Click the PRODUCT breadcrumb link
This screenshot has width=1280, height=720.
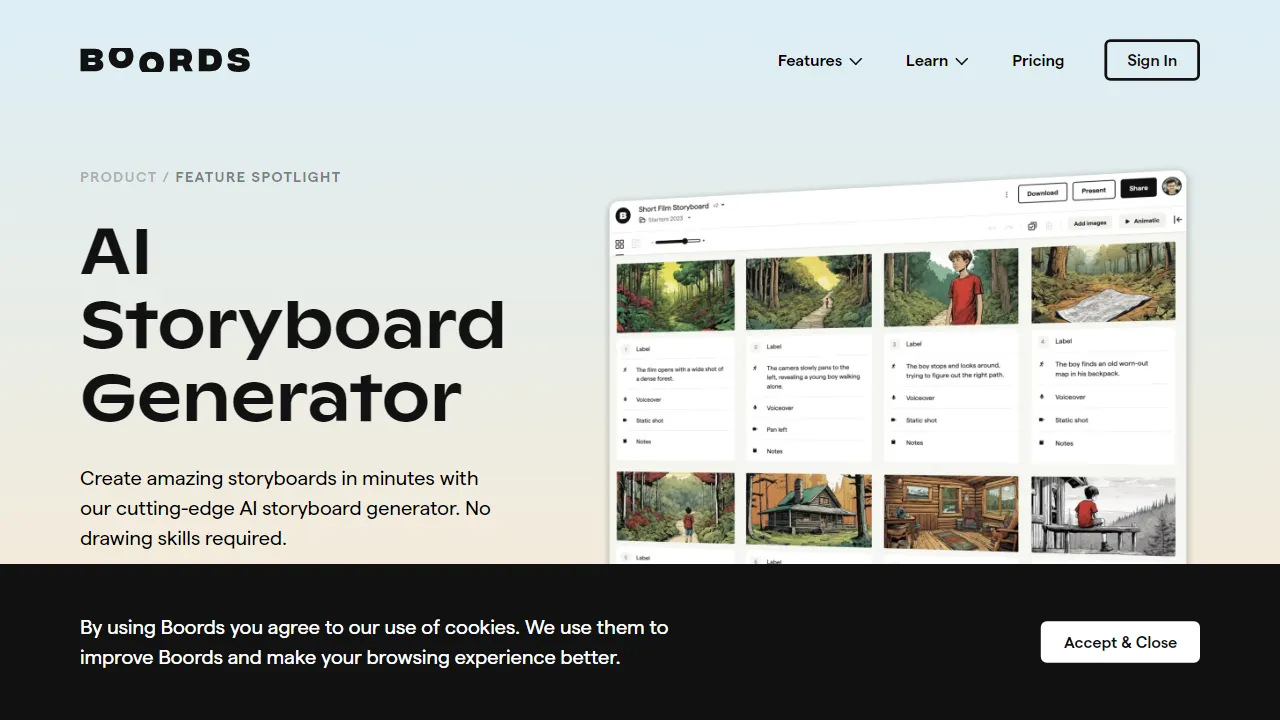118,177
